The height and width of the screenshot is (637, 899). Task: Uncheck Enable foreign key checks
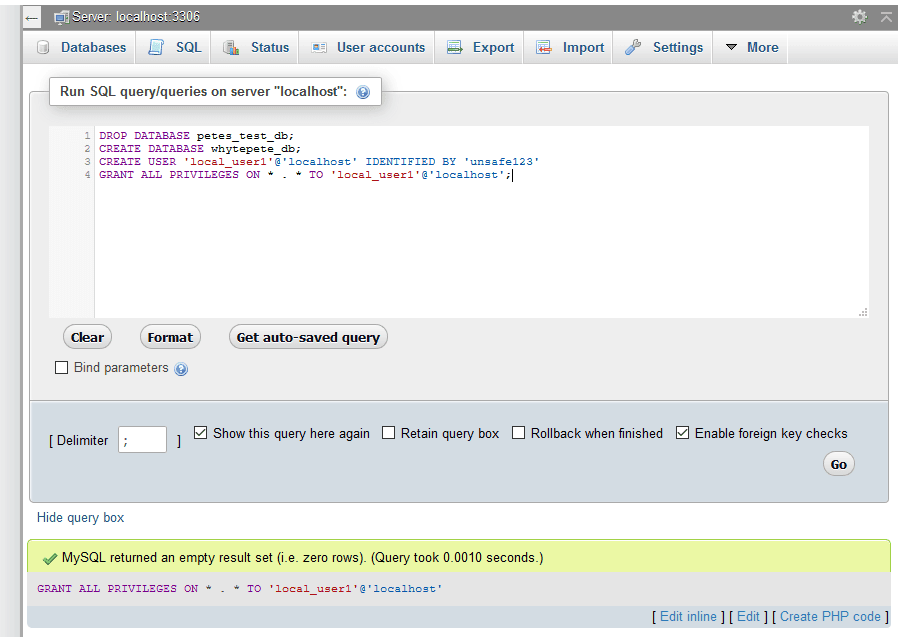point(682,433)
